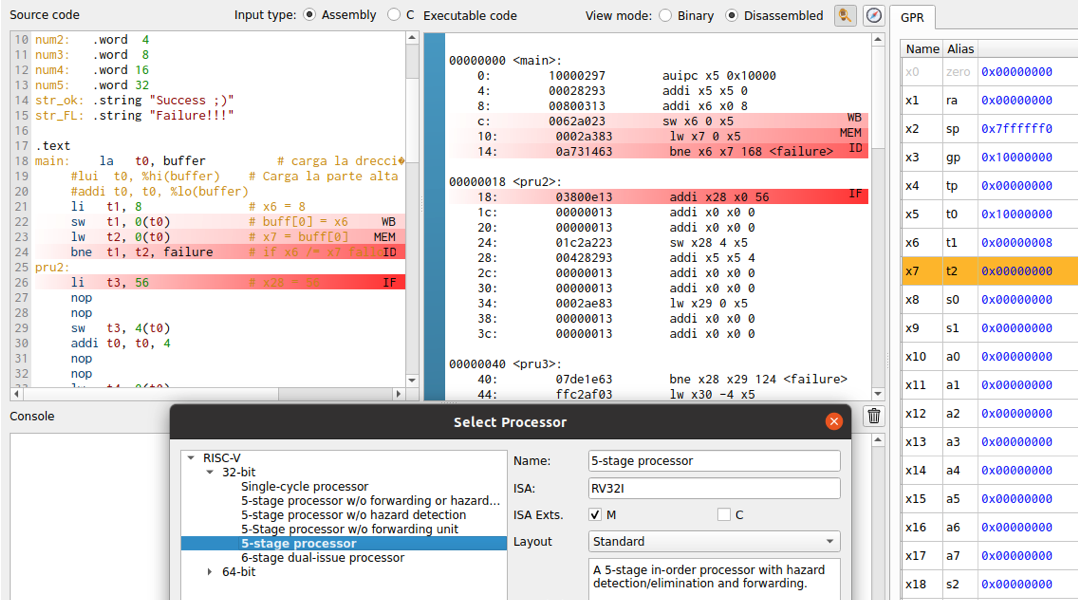Collapse the RISC-V tree node
The height and width of the screenshot is (600, 1078).
[191, 458]
